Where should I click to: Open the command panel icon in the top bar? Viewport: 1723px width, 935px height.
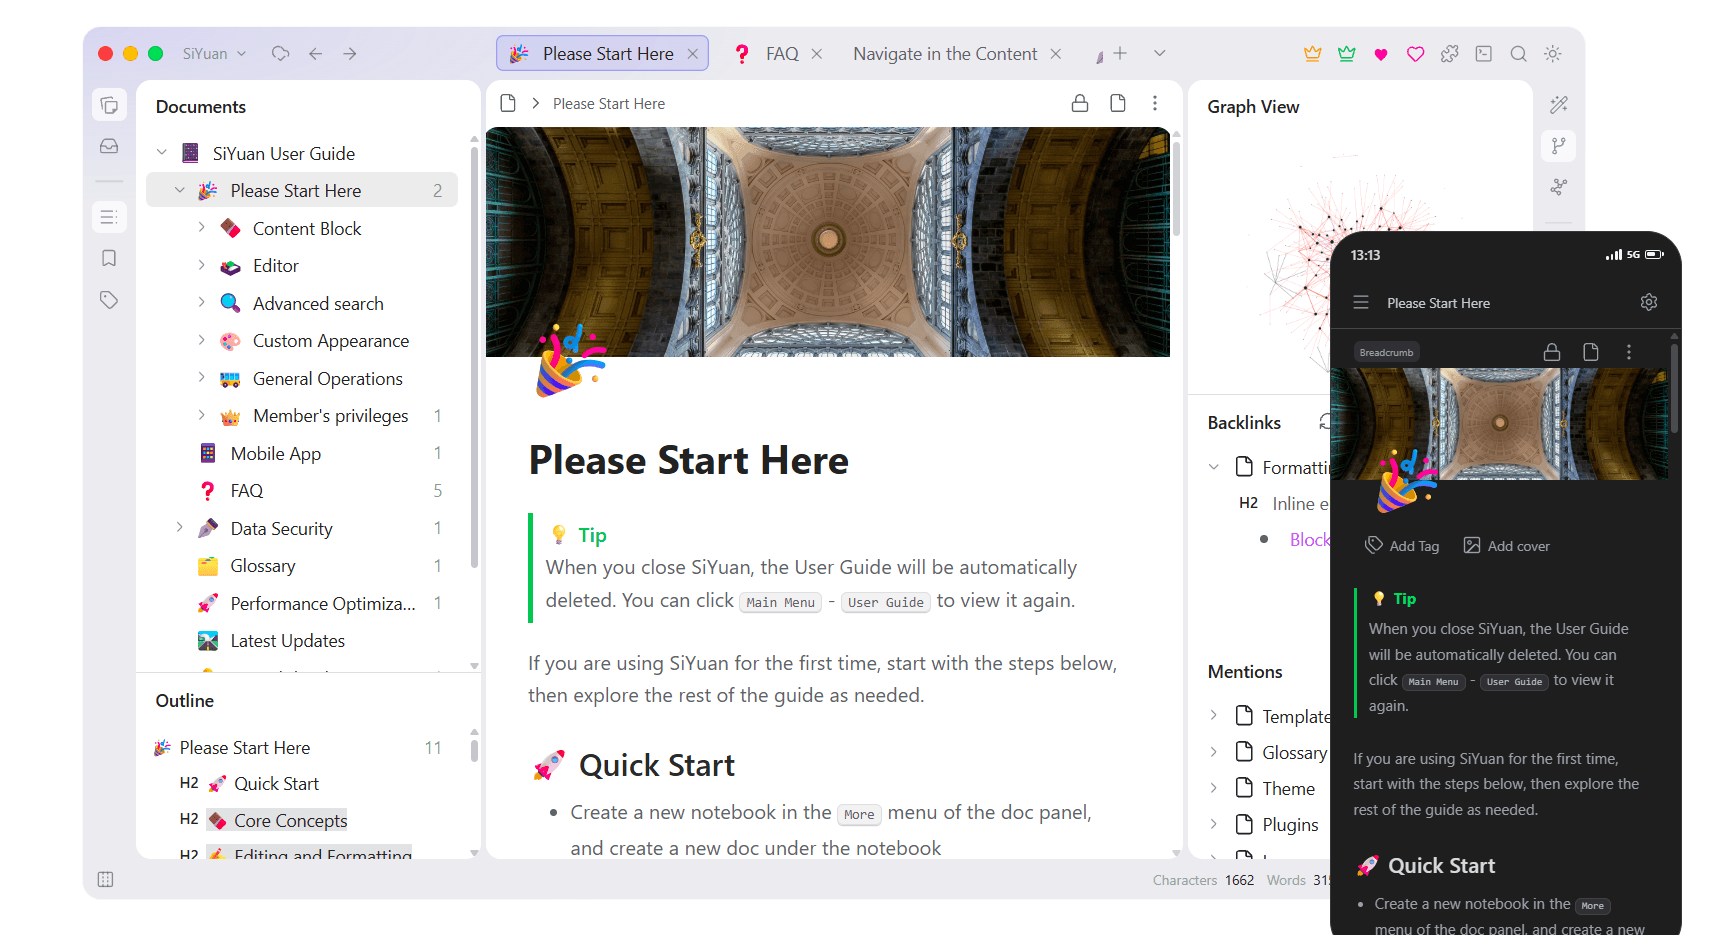tap(1484, 54)
